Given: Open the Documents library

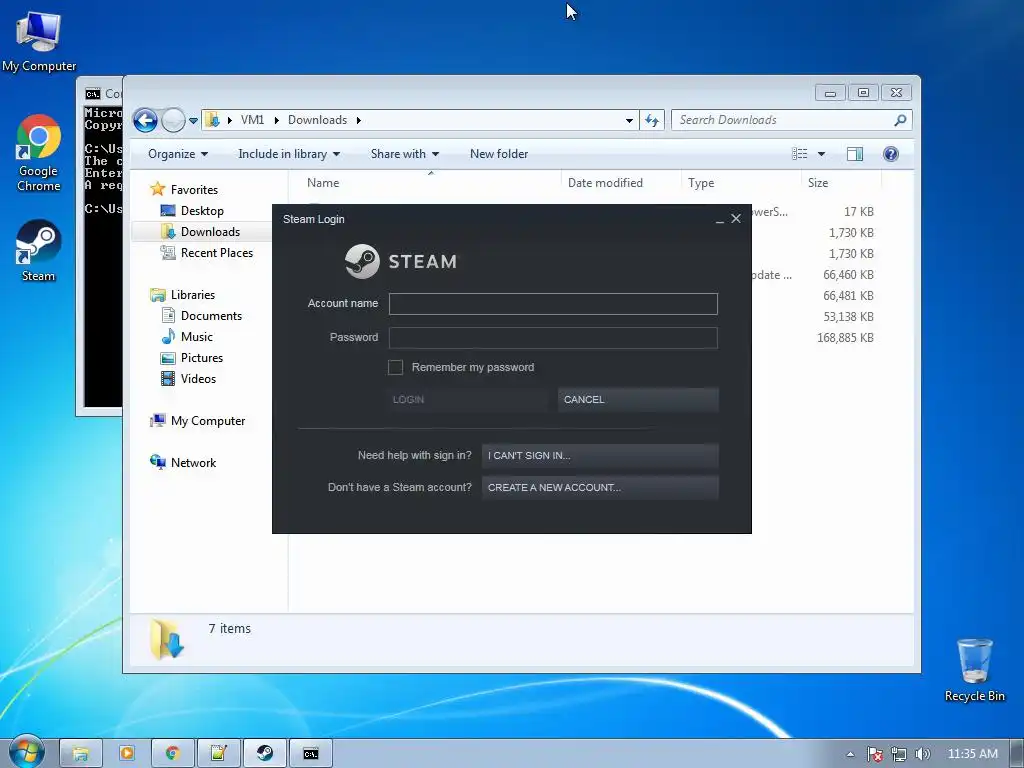Looking at the screenshot, I should click(211, 316).
